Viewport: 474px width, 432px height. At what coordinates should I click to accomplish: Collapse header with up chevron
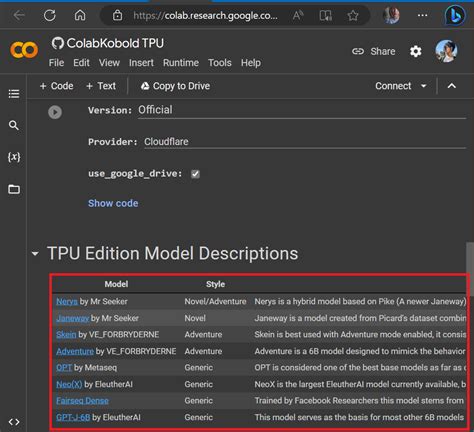[452, 86]
